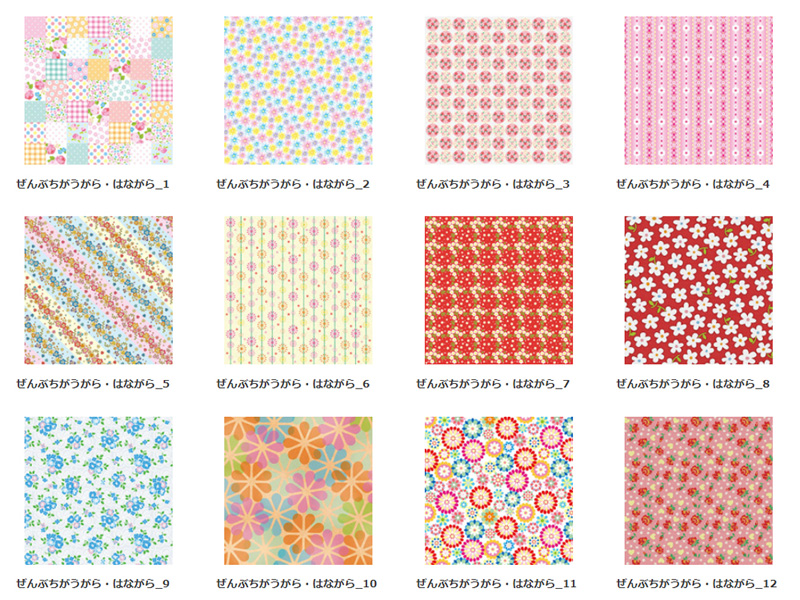Screen dimensions: 800x600
Task: Open the orange translucent petal pattern はながら_10
Action: click(298, 491)
